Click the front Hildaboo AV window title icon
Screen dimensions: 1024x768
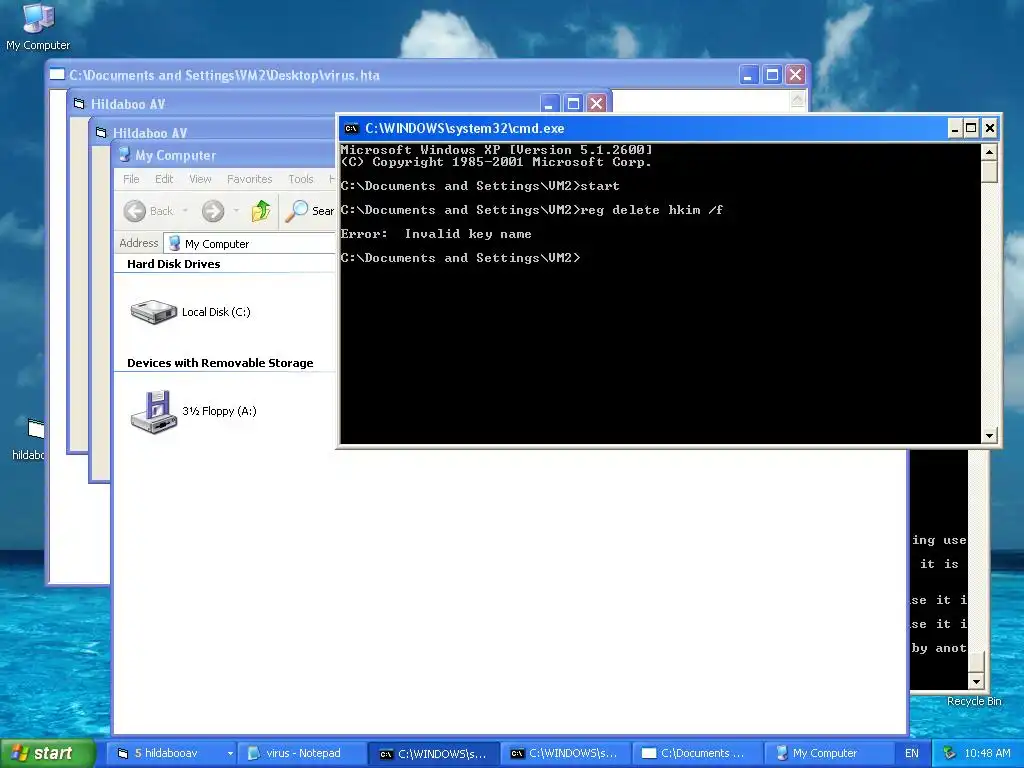click(101, 133)
